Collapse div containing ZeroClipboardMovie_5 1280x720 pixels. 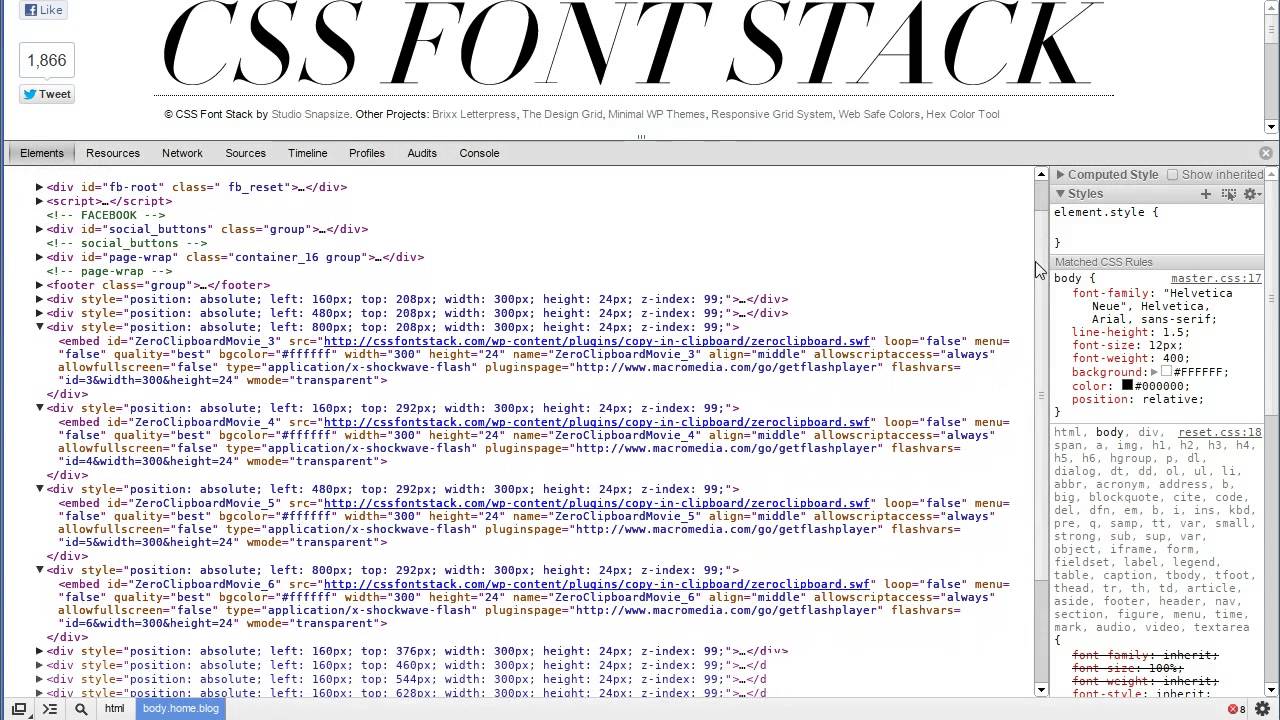[x=39, y=489]
